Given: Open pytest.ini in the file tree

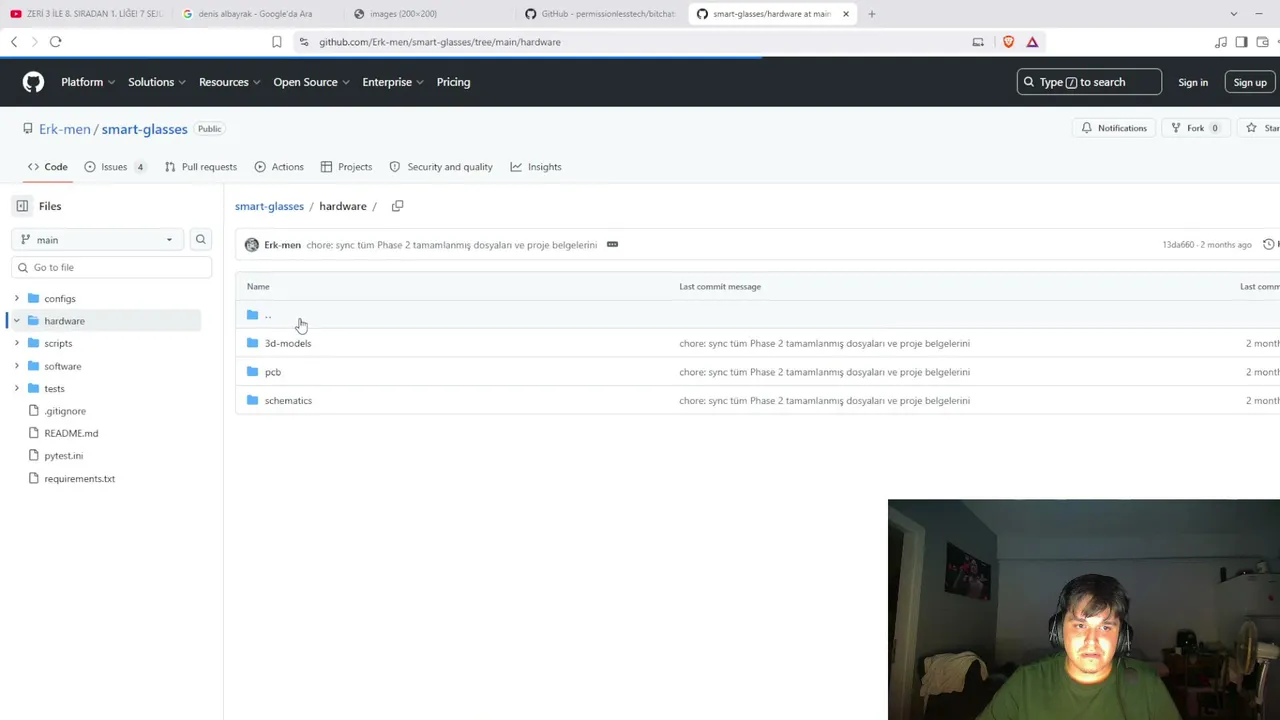Looking at the screenshot, I should pyautogui.click(x=63, y=456).
